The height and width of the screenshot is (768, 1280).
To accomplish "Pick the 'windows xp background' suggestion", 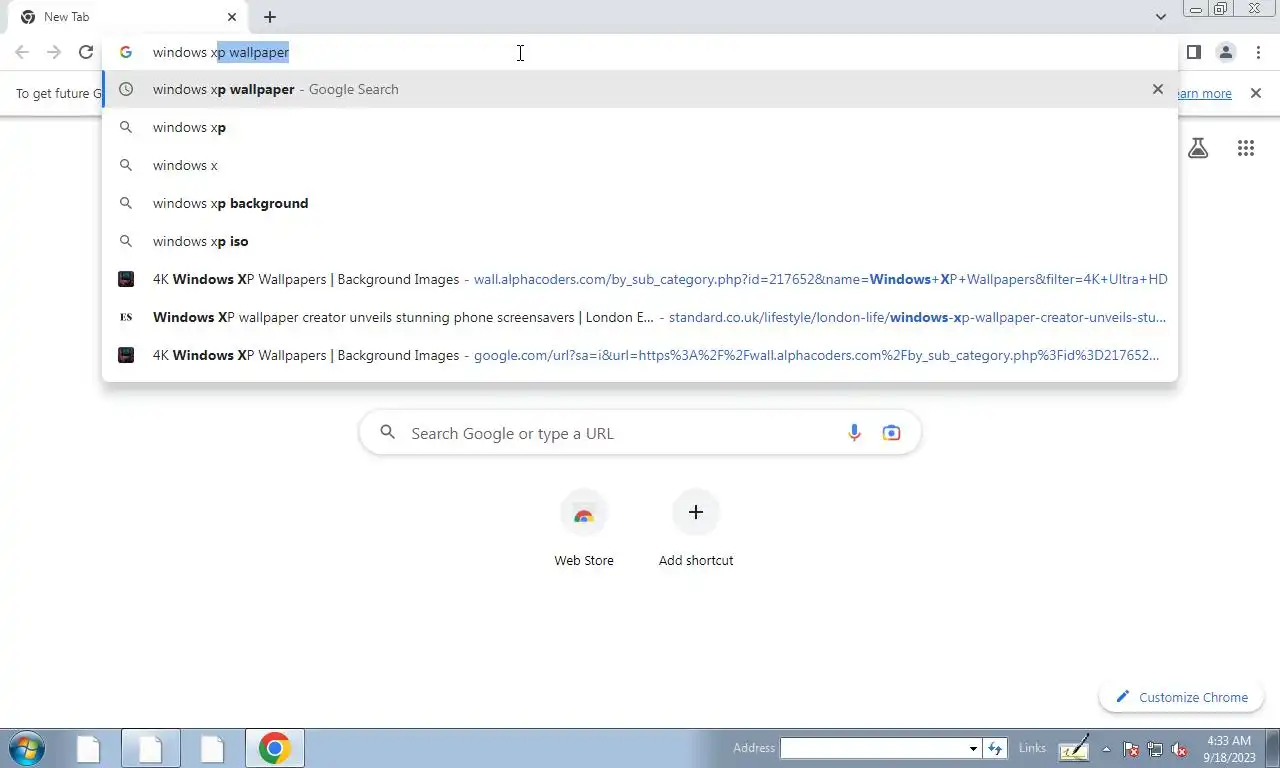I will tap(640, 203).
